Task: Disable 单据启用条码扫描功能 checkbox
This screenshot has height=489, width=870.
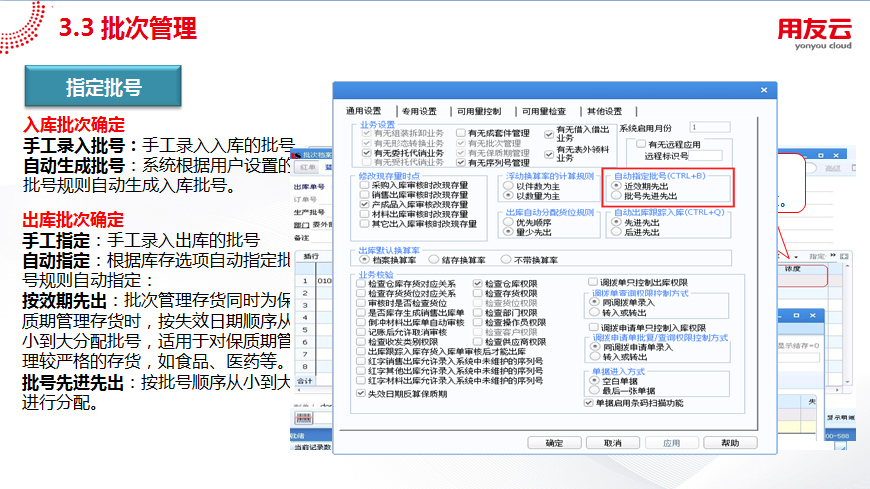Action: click(x=588, y=403)
